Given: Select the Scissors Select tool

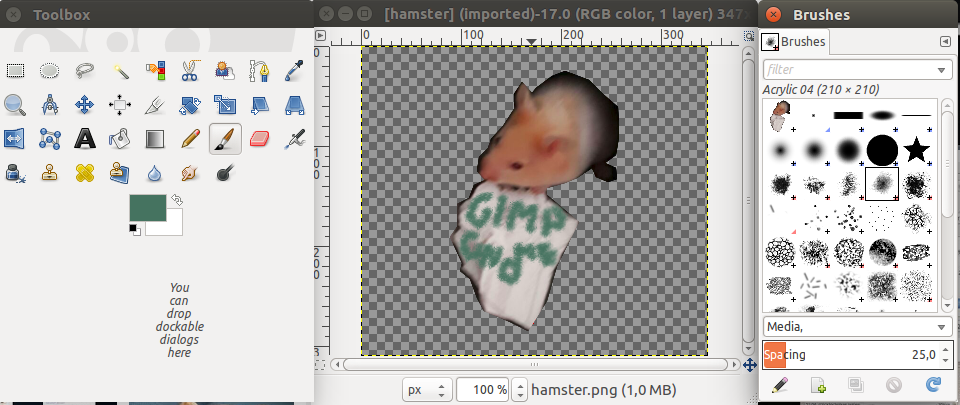Looking at the screenshot, I should (x=190, y=71).
